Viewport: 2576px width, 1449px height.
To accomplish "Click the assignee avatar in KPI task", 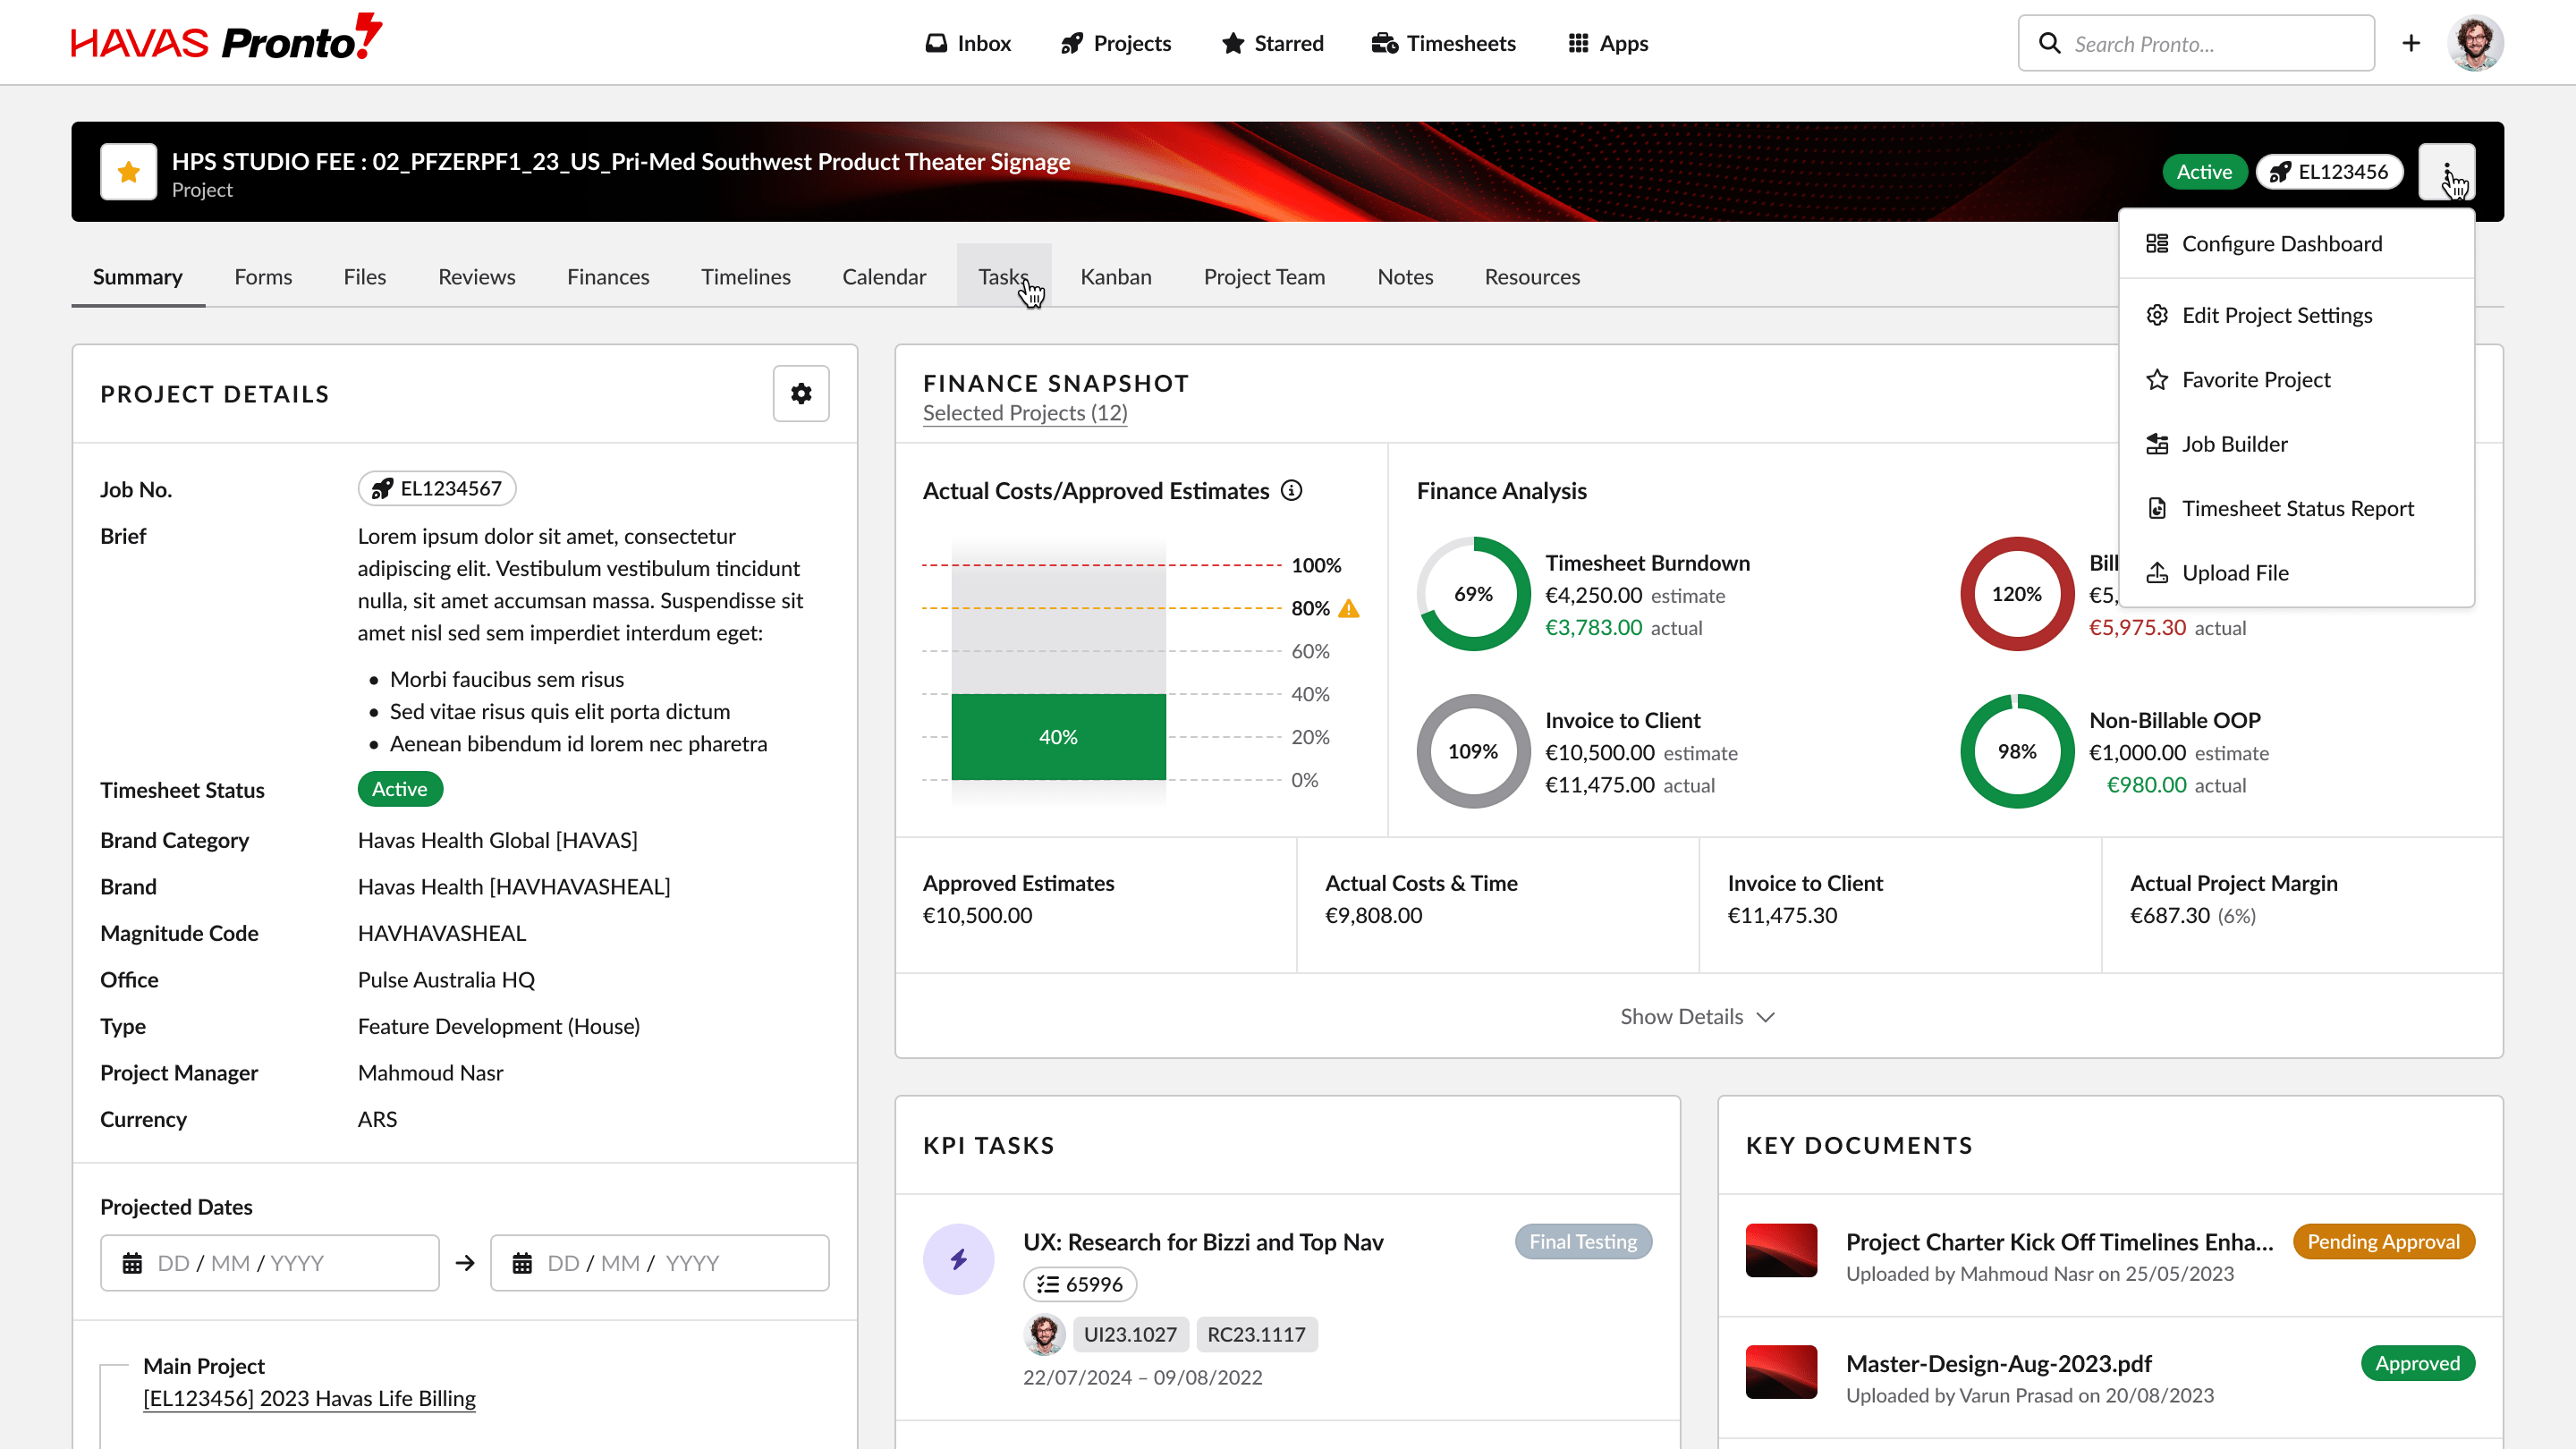I will [1044, 1334].
